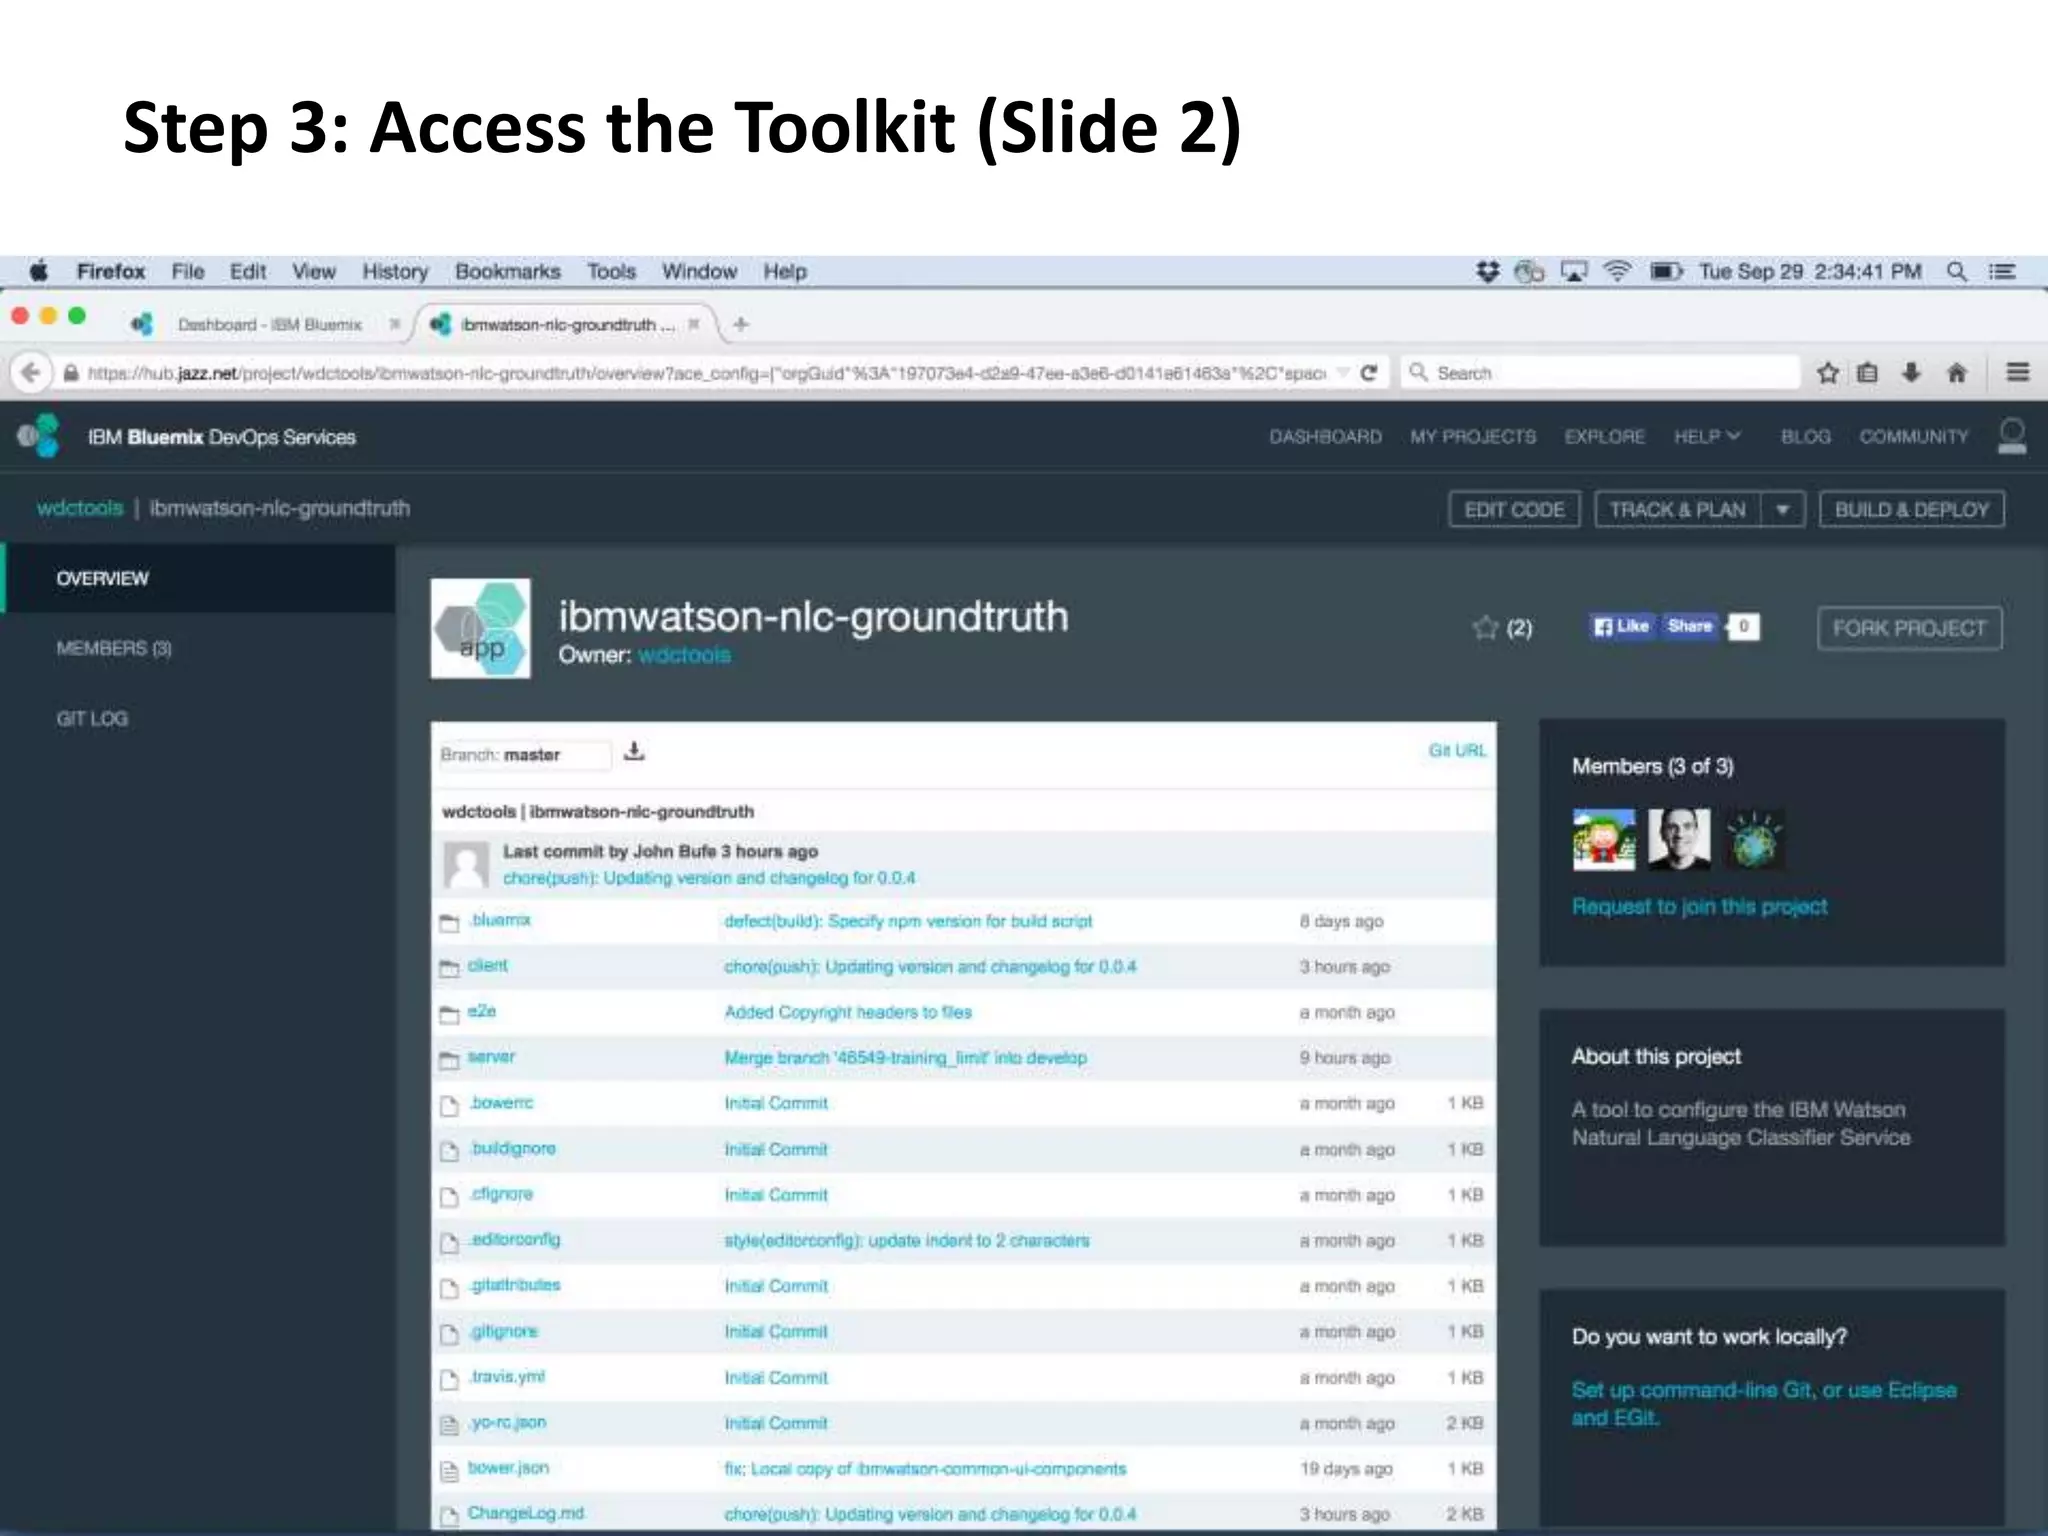Screen dimensions: 2048x1536
Task: Click the project app hexagon logo
Action: coord(480,628)
